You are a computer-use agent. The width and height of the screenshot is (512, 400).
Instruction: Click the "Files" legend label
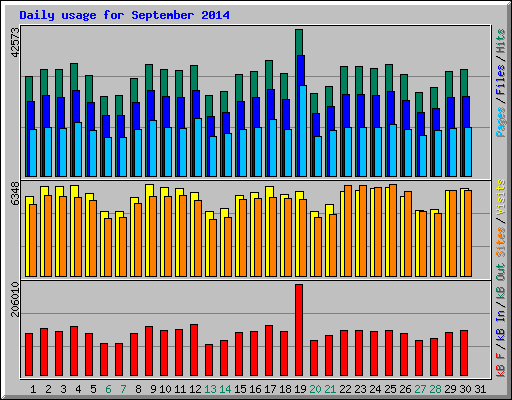coord(501,80)
